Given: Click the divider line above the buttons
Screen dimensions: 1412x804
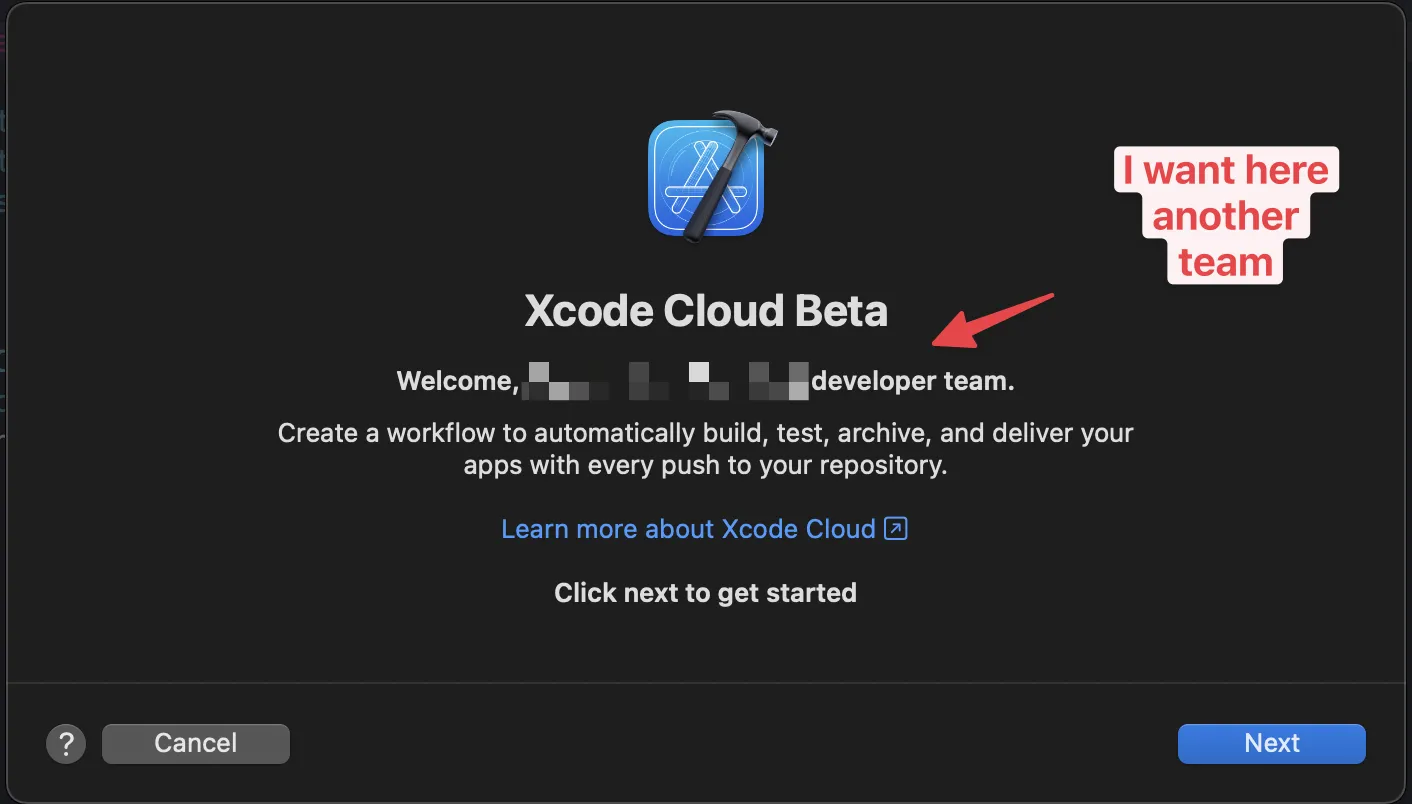Looking at the screenshot, I should (x=705, y=683).
